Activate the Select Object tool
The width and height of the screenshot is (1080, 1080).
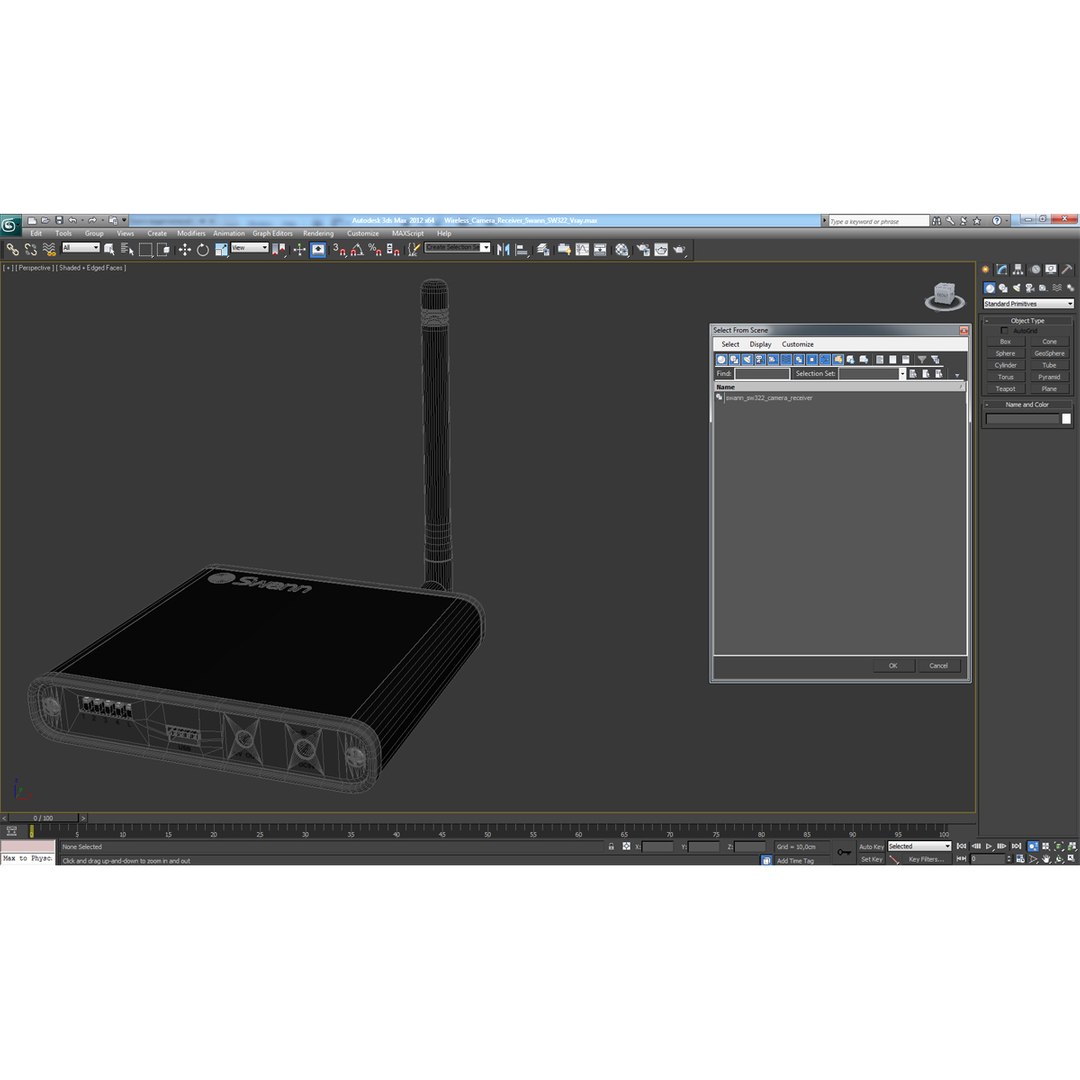pyautogui.click(x=109, y=249)
